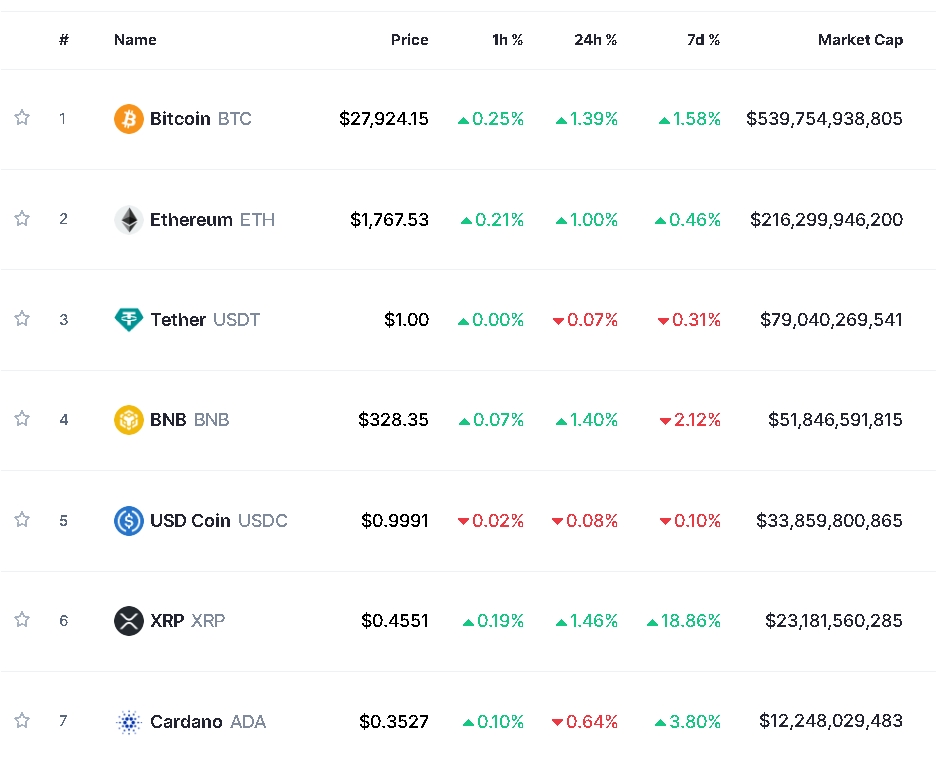Click the XRP black logo icon
Image resolution: width=936 pixels, height=761 pixels.
(x=129, y=621)
